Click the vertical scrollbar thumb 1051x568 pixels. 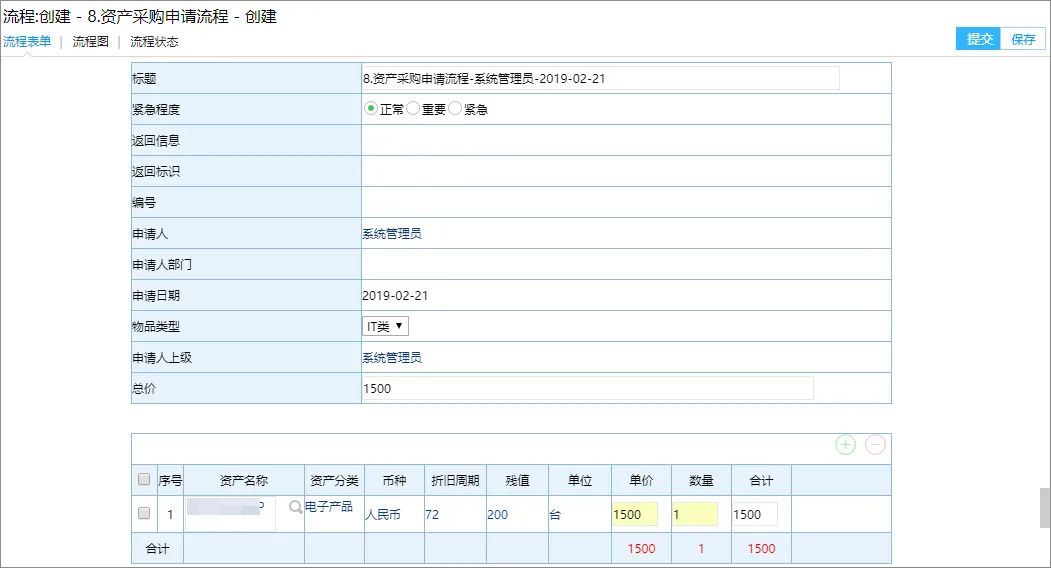coord(1045,508)
